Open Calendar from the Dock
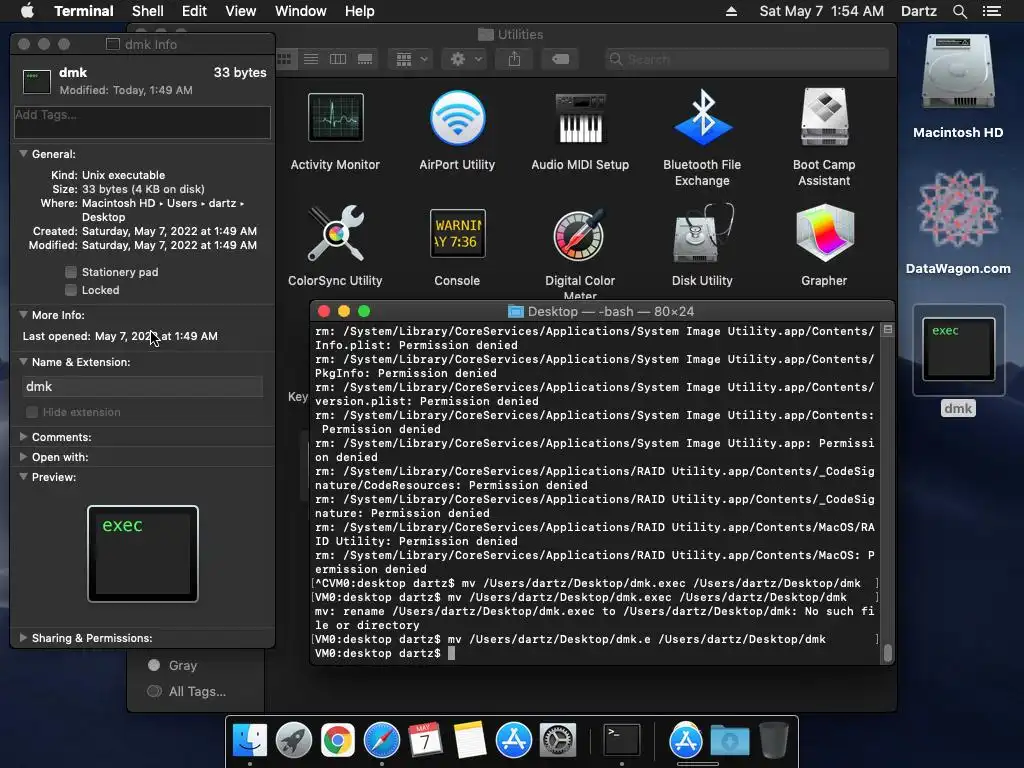Image resolution: width=1024 pixels, height=768 pixels. 425,741
